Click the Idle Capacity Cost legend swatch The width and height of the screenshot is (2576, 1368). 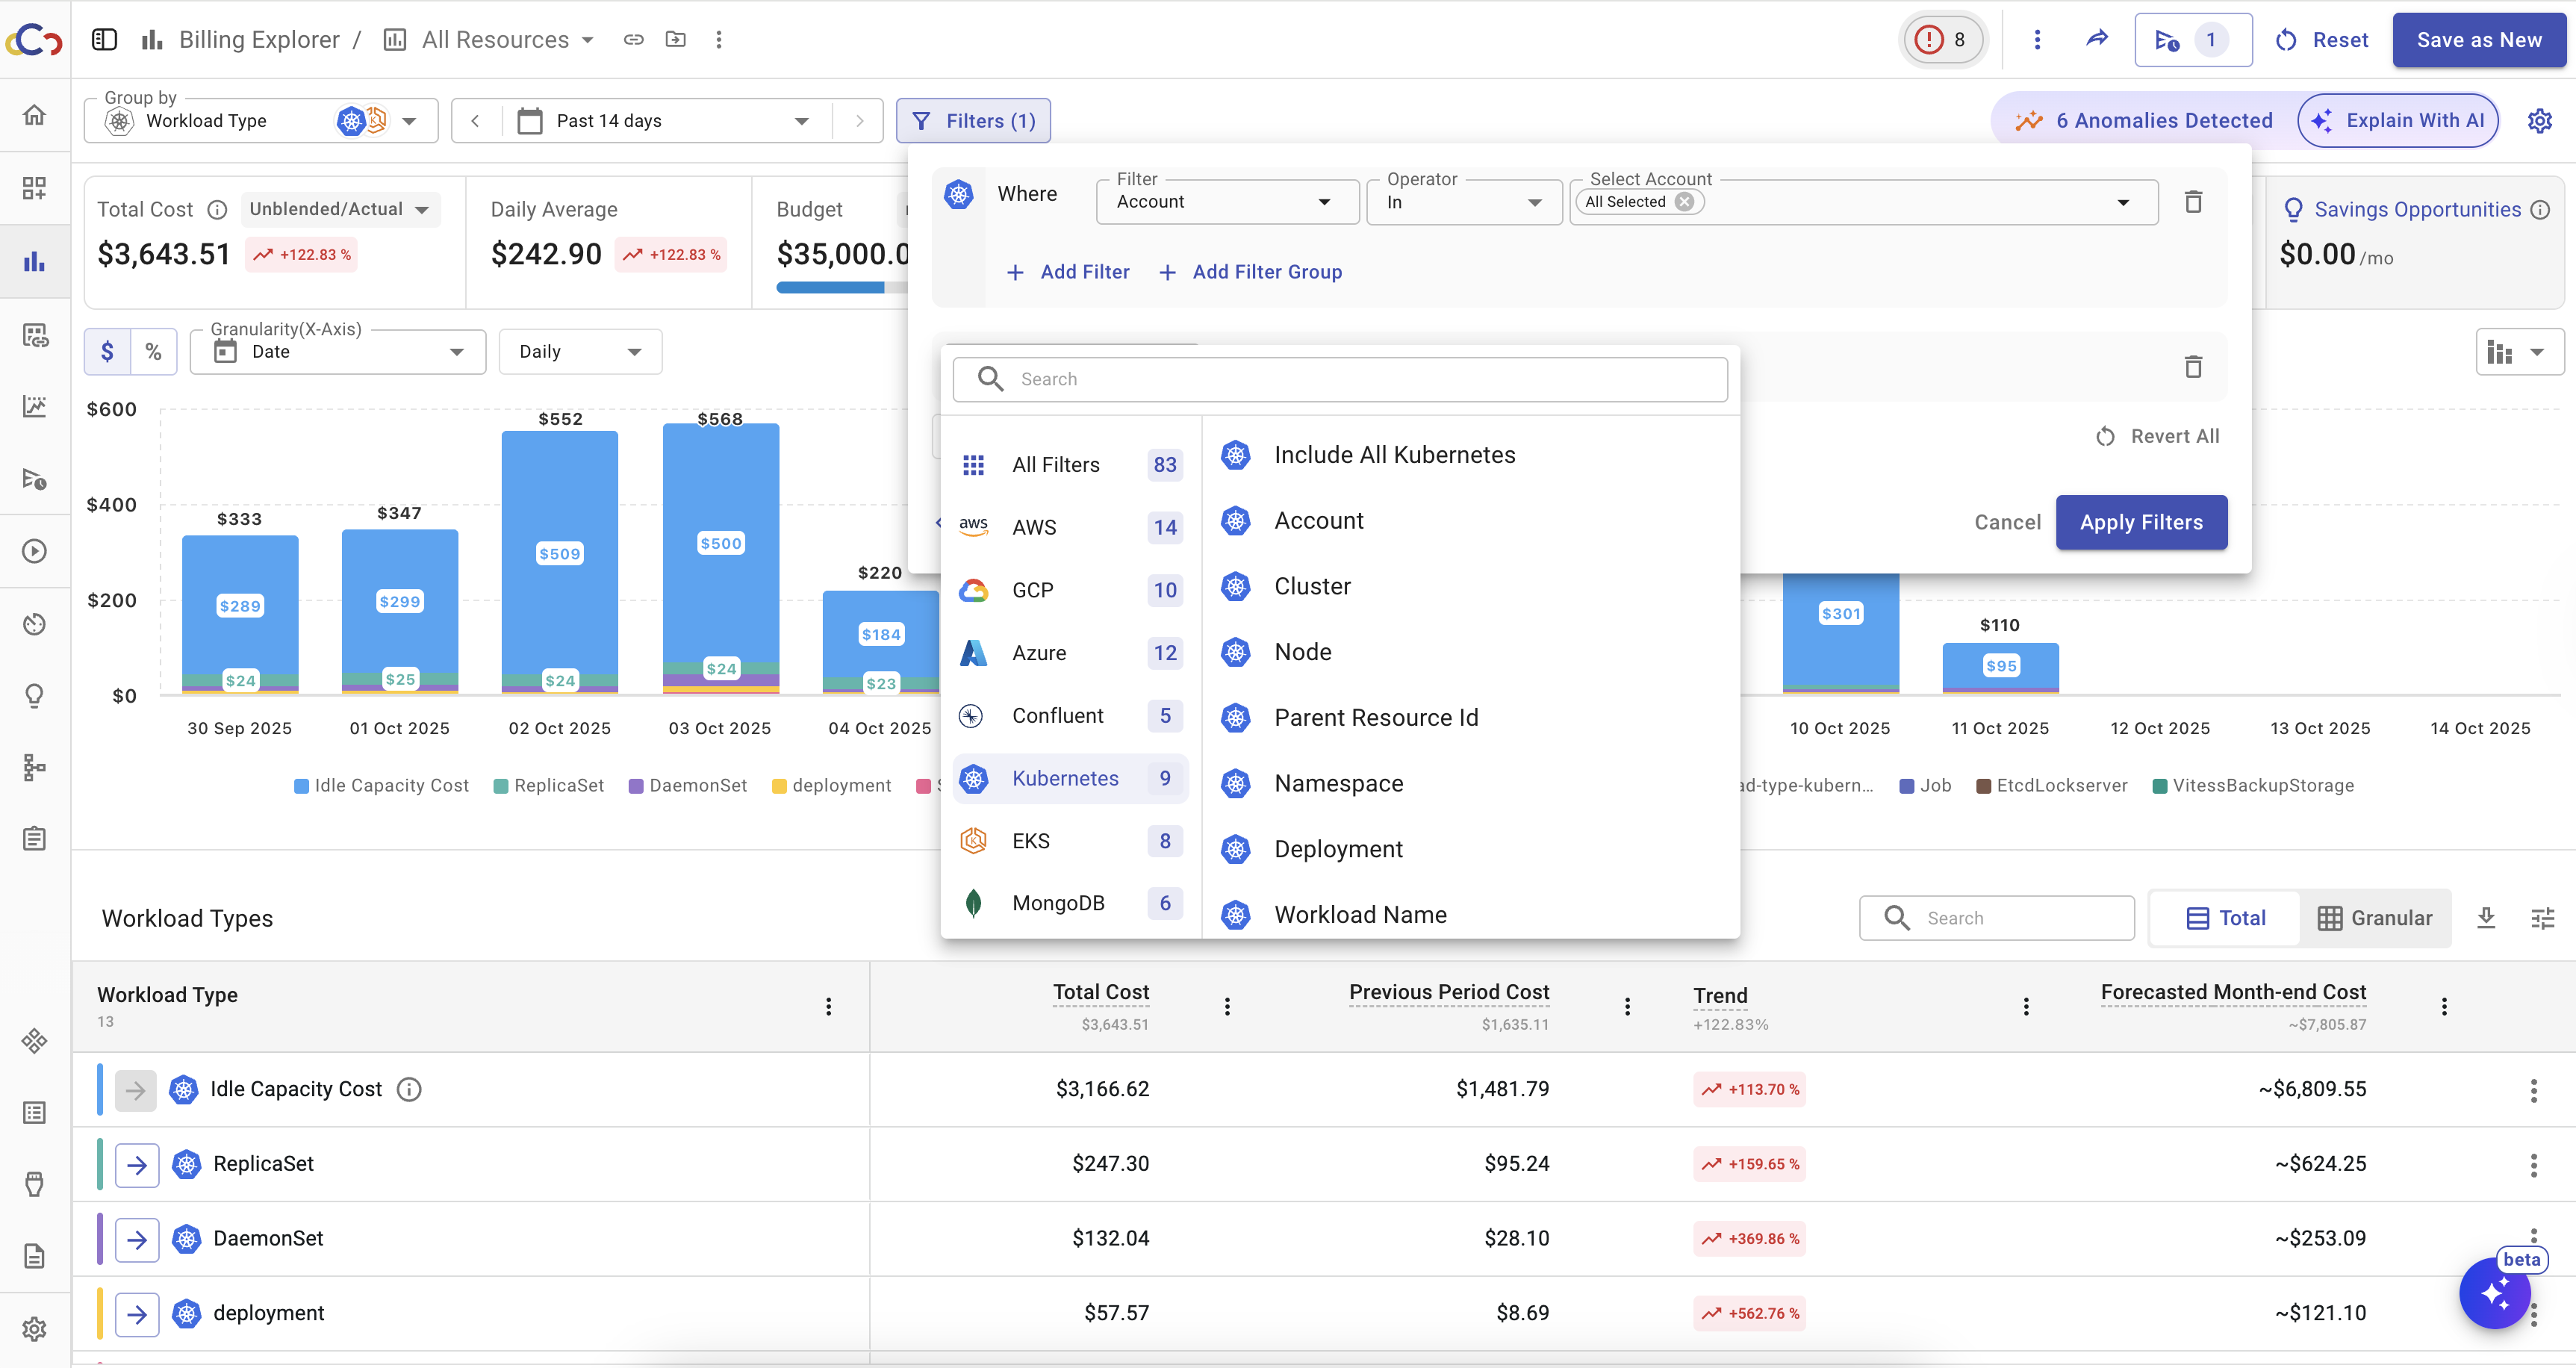pyautogui.click(x=302, y=786)
